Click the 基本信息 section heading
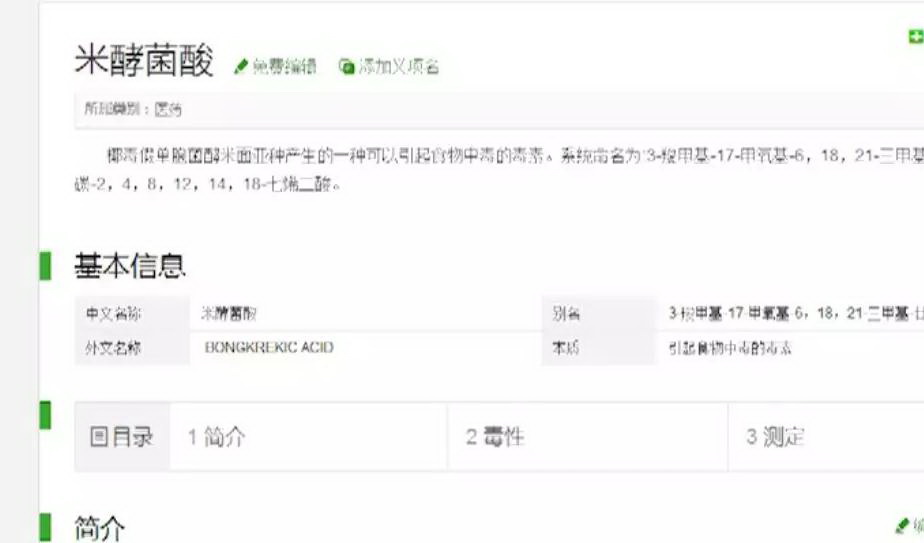The image size is (924, 543). coord(130,266)
